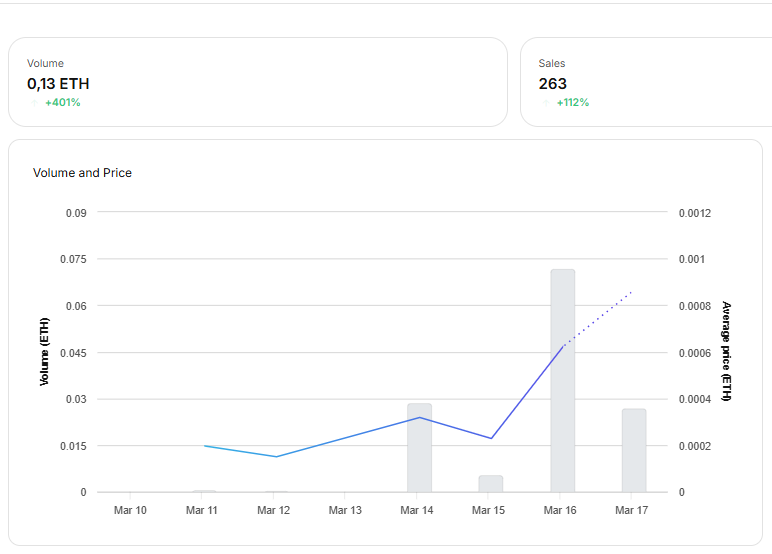Image resolution: width=772 pixels, height=554 pixels.
Task: Click the green arrow beside +401%
Action: pos(34,102)
